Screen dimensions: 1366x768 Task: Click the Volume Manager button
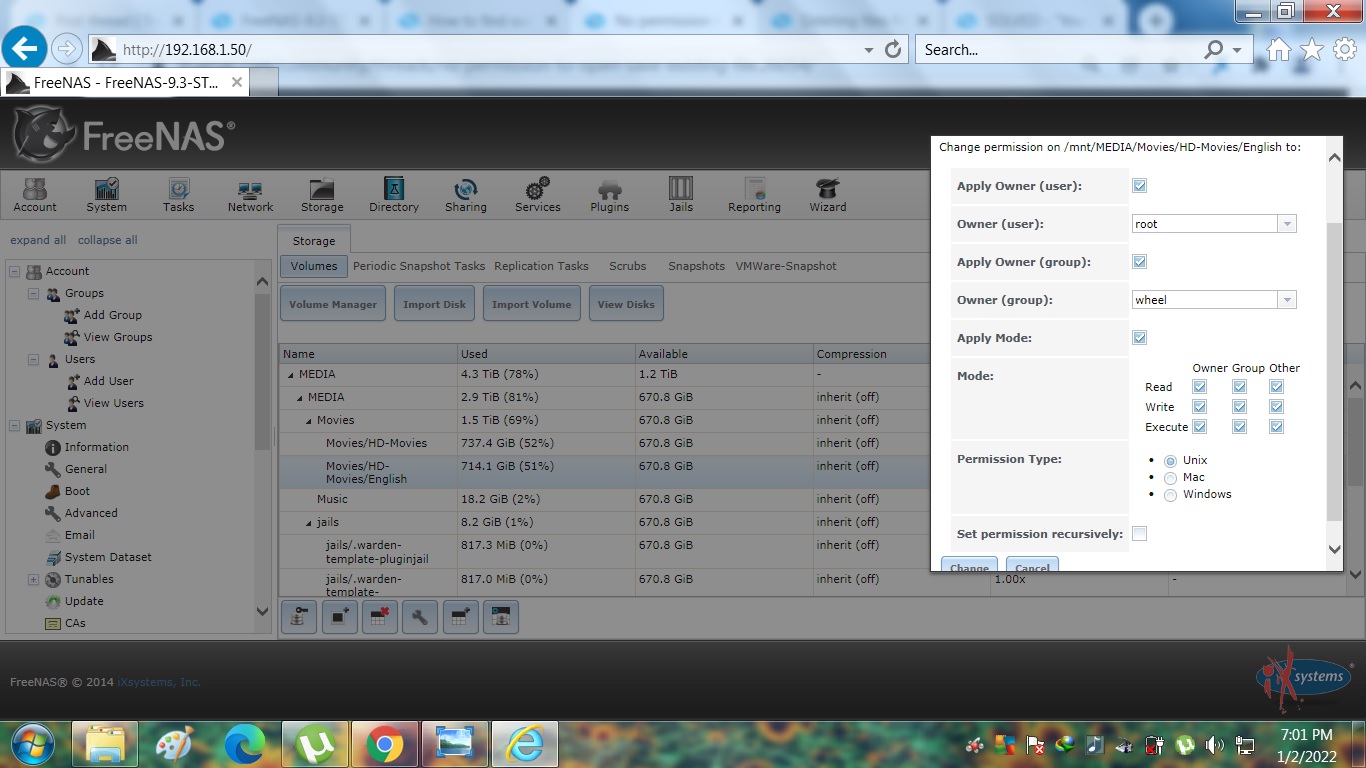pos(333,304)
